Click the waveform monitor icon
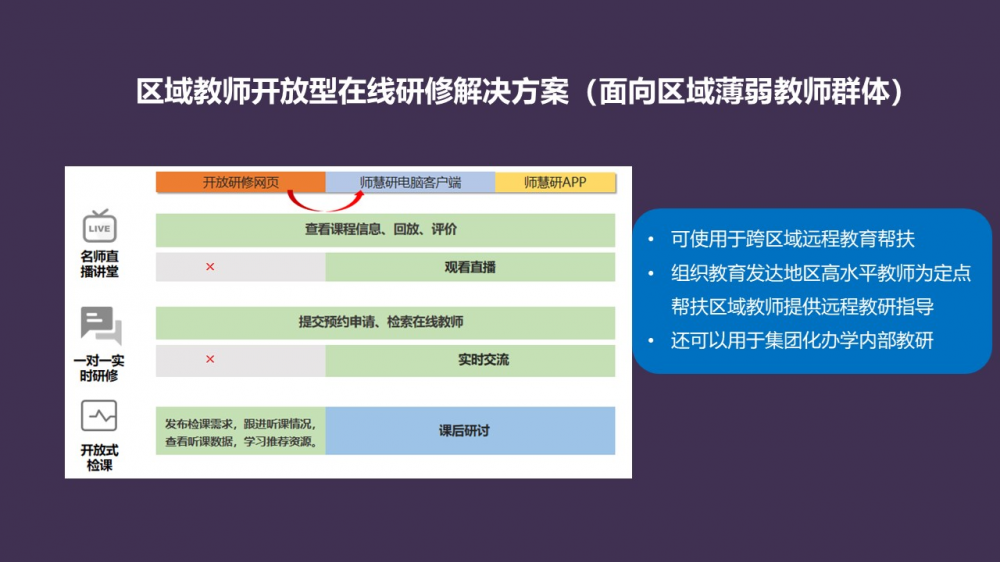Image resolution: width=1000 pixels, height=562 pixels. click(x=100, y=414)
